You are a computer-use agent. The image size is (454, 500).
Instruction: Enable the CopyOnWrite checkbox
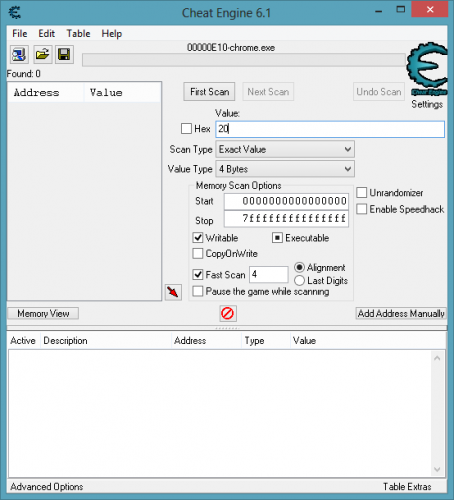point(198,253)
